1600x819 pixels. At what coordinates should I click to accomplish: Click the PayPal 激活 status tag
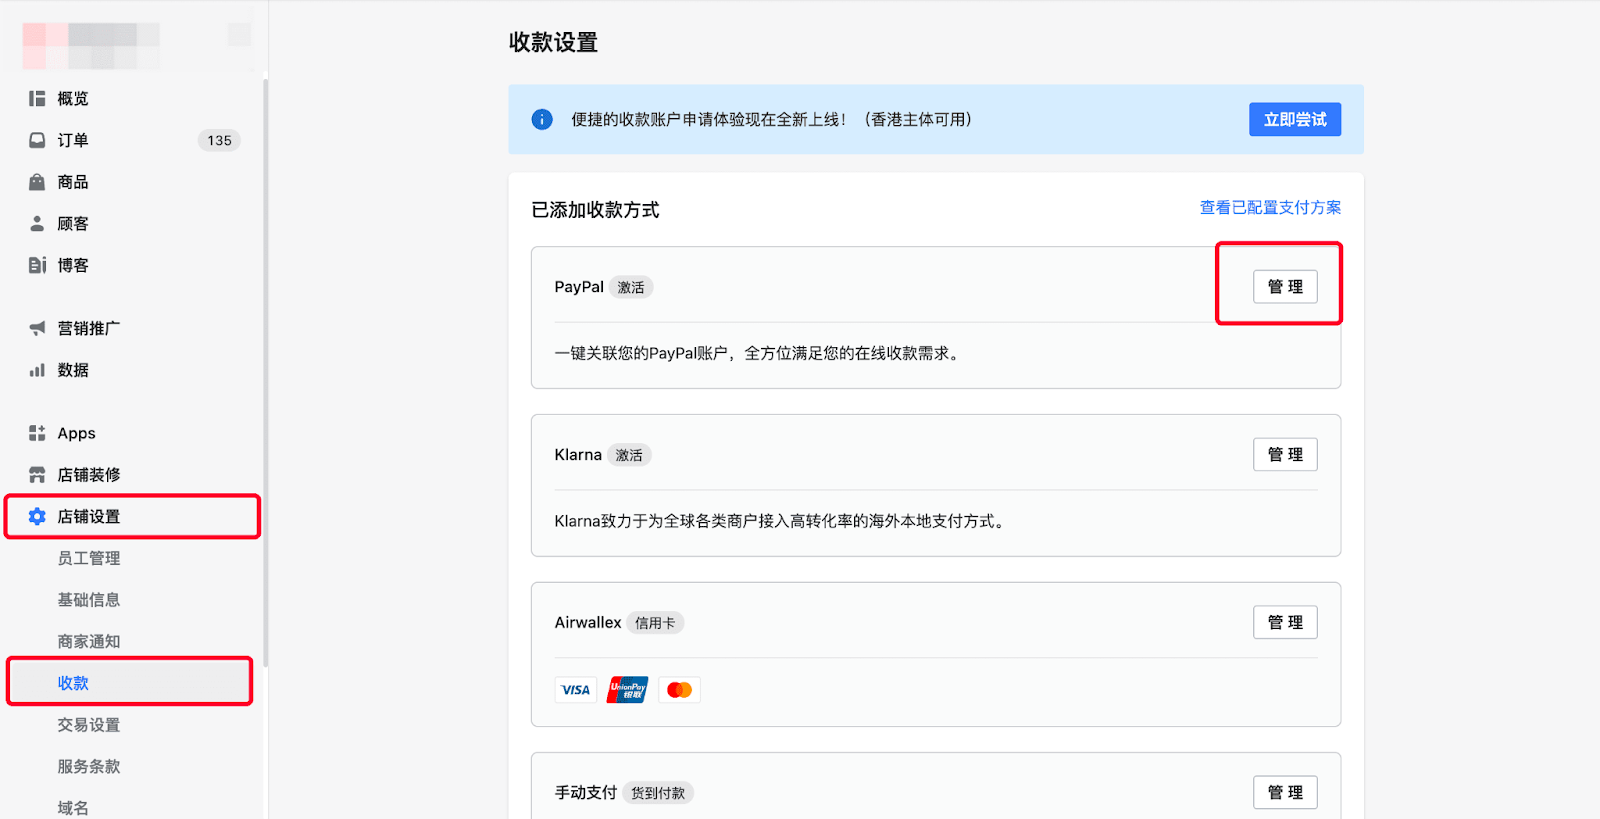coord(631,287)
